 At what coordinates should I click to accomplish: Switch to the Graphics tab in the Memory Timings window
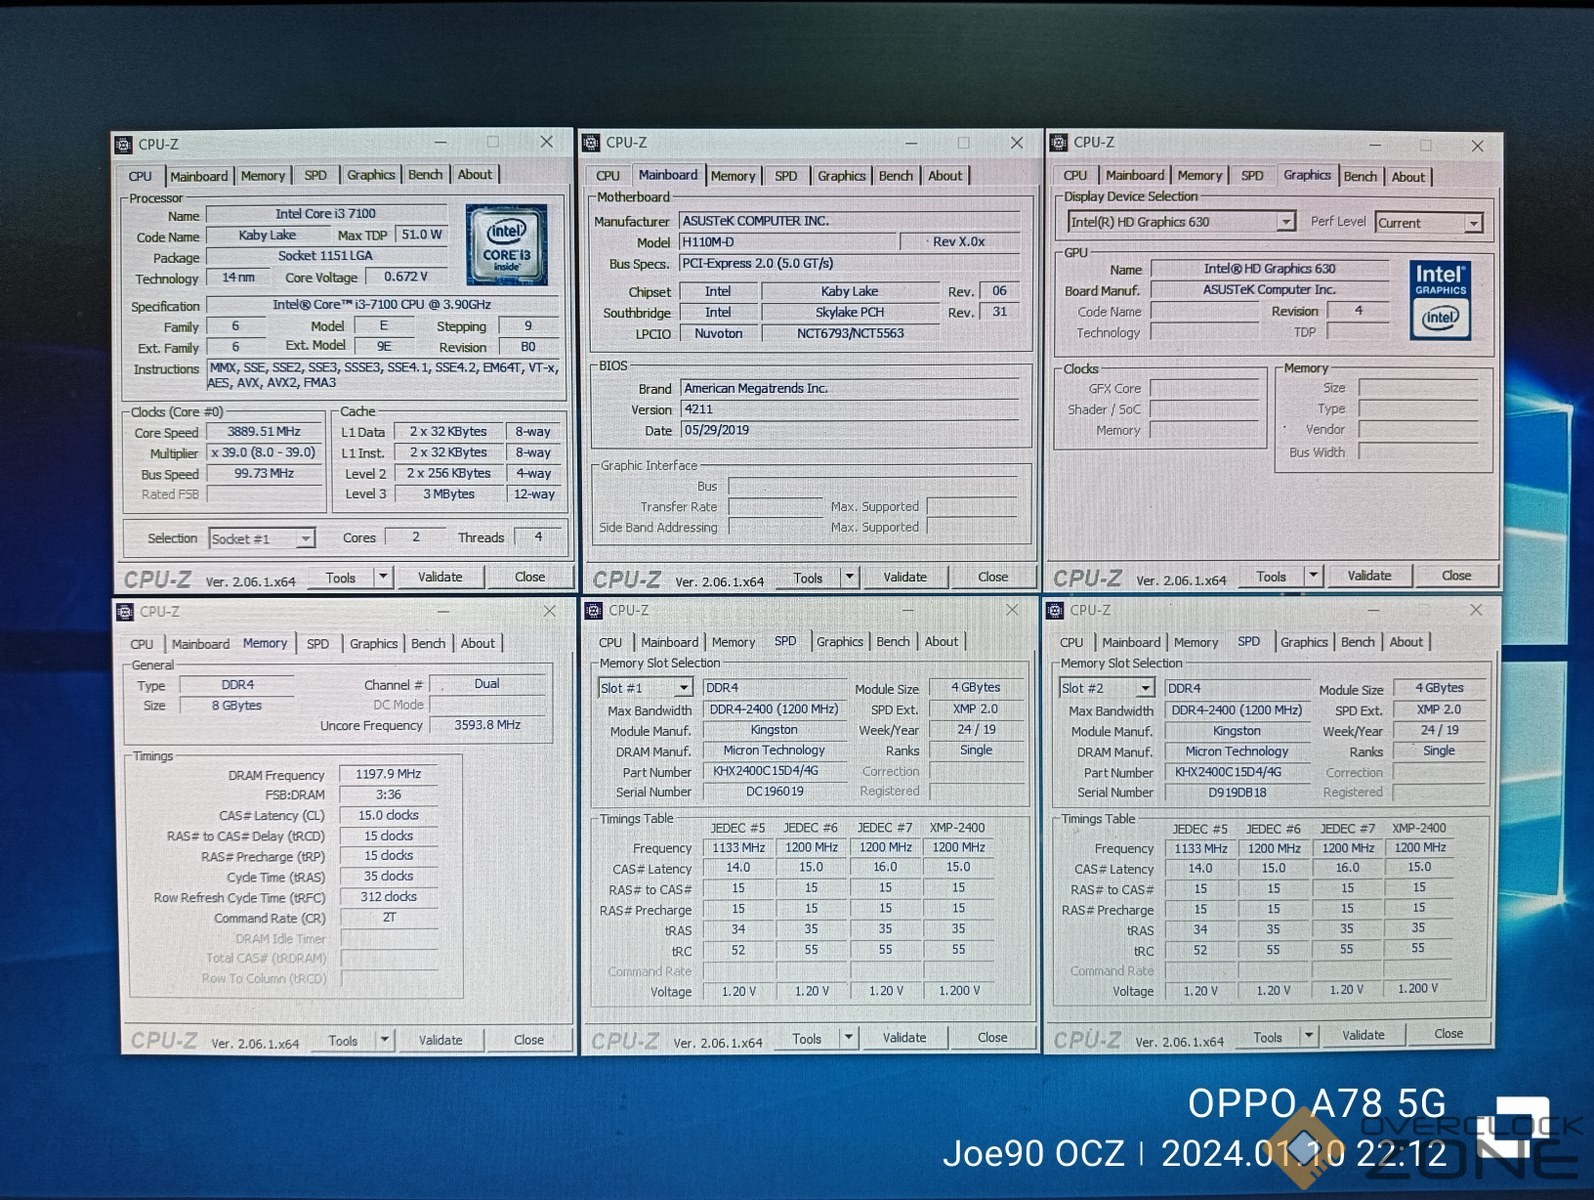tap(374, 644)
